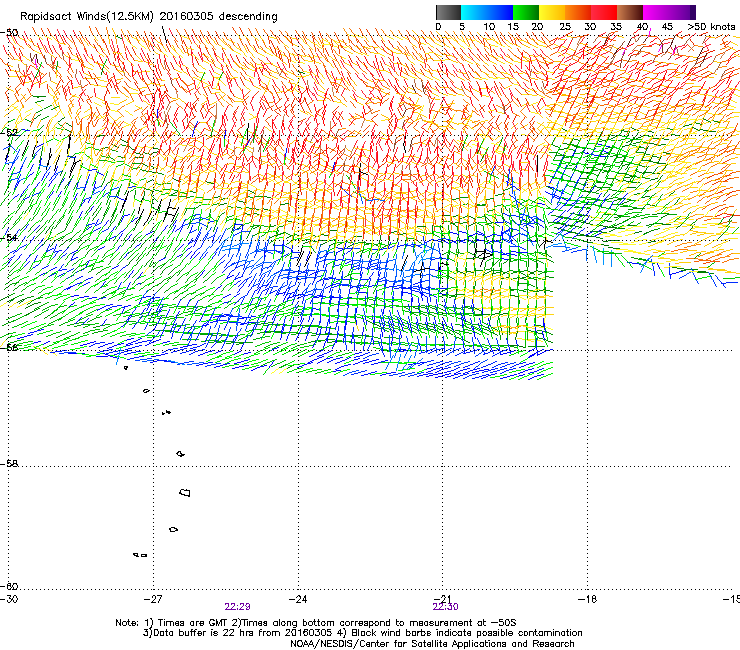This screenshot has height=650, width=740.
Task: Click the latitude label -60
Action: pos(9,587)
